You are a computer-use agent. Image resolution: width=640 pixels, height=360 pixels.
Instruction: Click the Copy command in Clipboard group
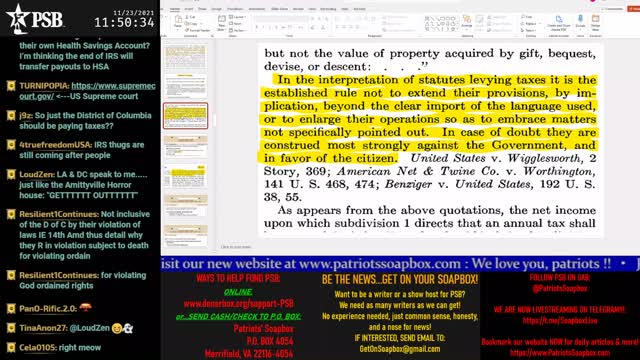[x=192, y=24]
